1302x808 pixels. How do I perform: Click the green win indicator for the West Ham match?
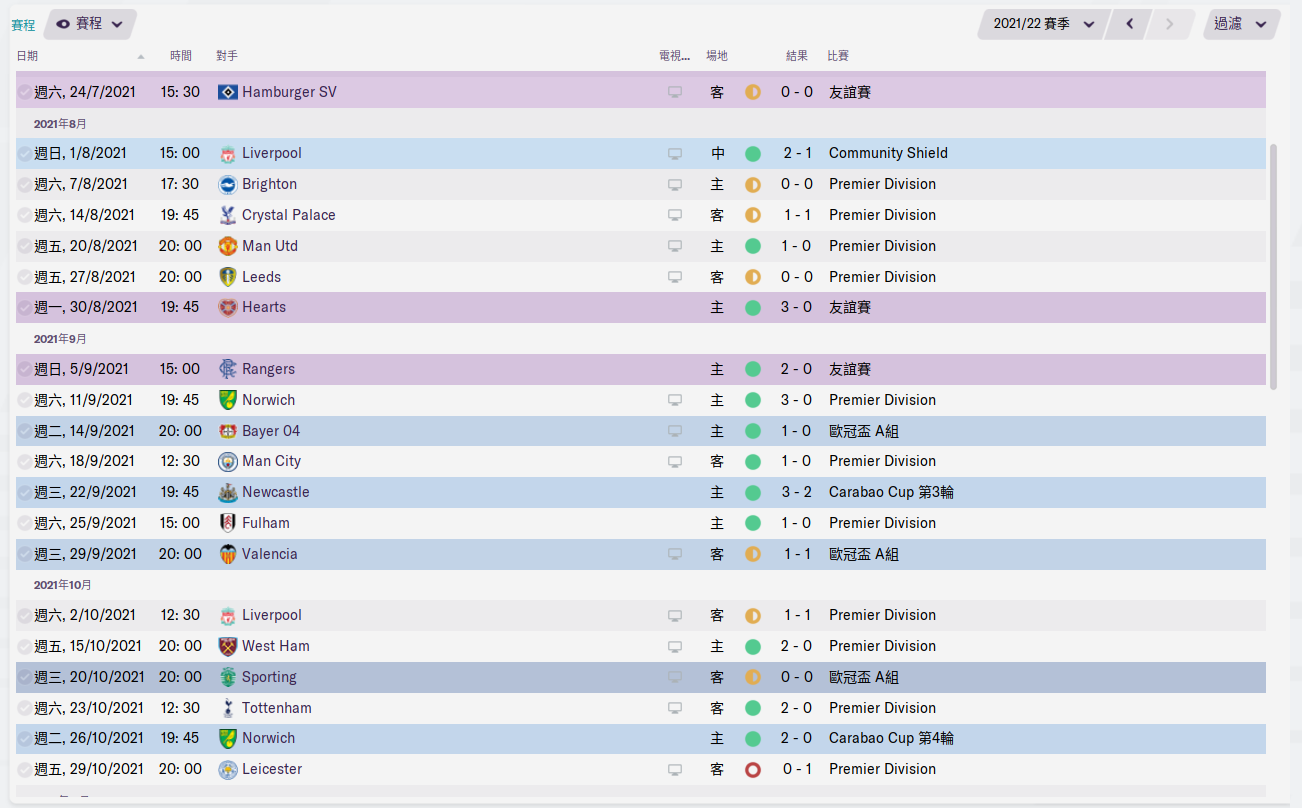[x=753, y=647]
